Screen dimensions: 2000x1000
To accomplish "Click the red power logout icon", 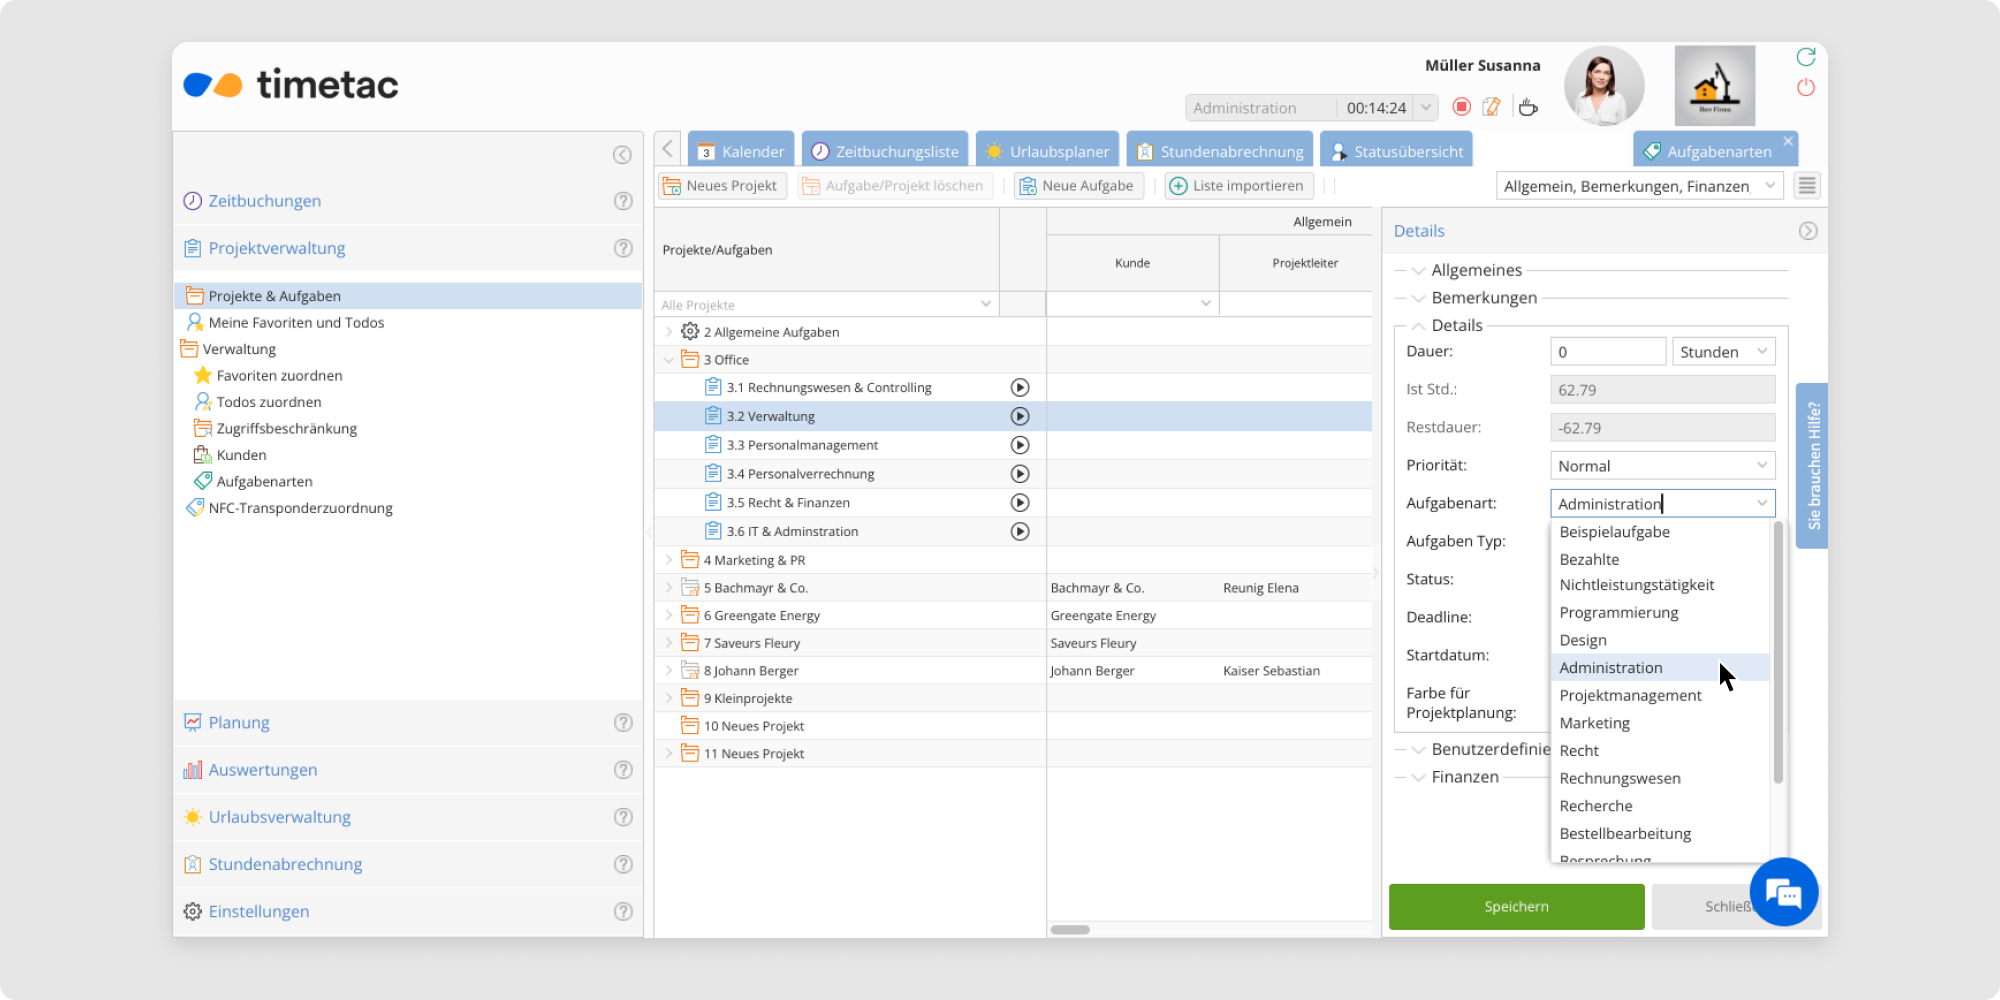I will (x=1805, y=88).
